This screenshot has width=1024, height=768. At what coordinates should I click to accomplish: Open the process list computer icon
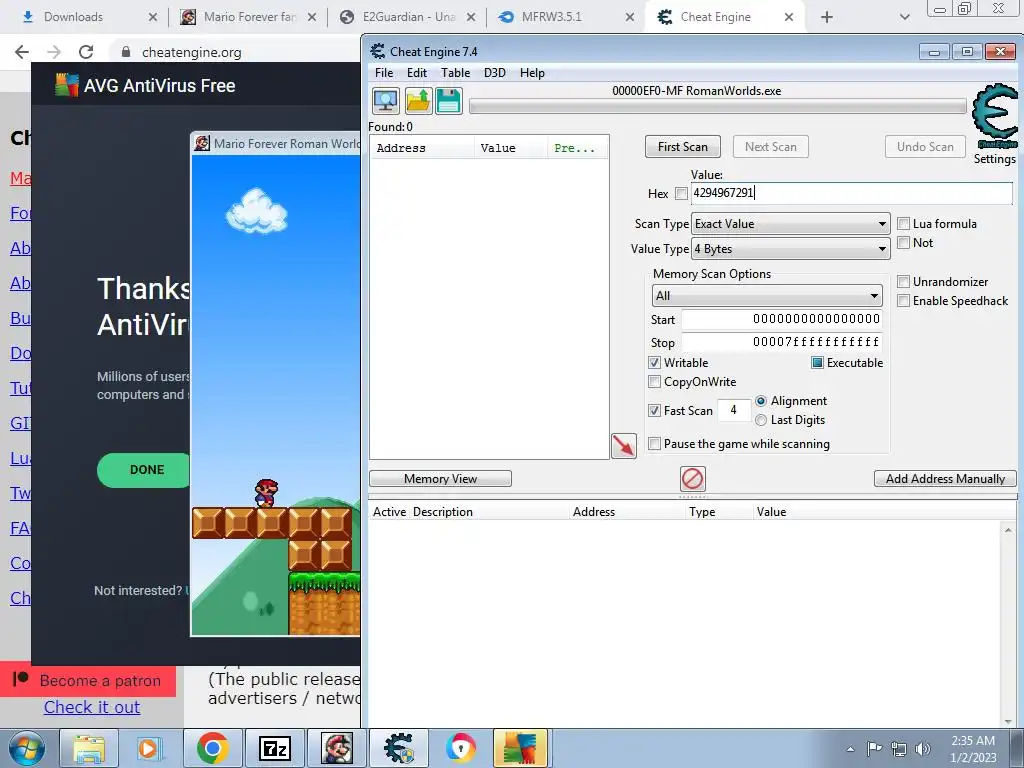(386, 101)
